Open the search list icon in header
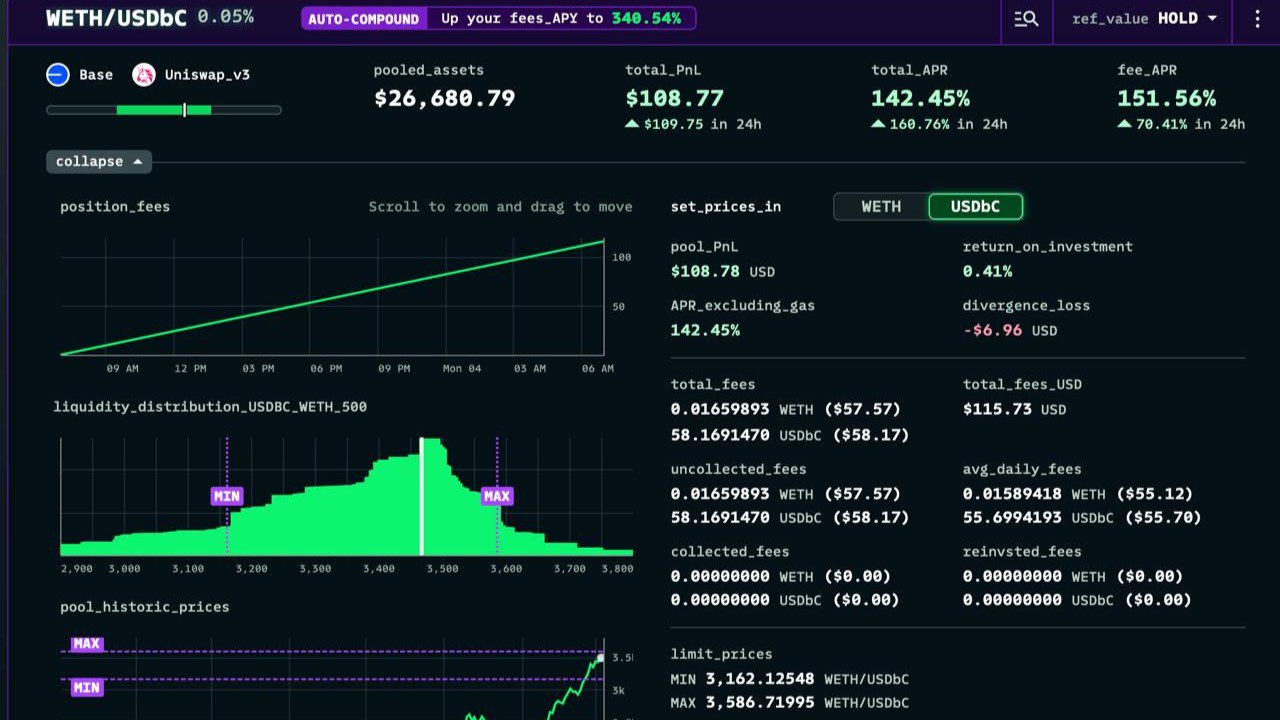This screenshot has height=720, width=1280. [1026, 19]
